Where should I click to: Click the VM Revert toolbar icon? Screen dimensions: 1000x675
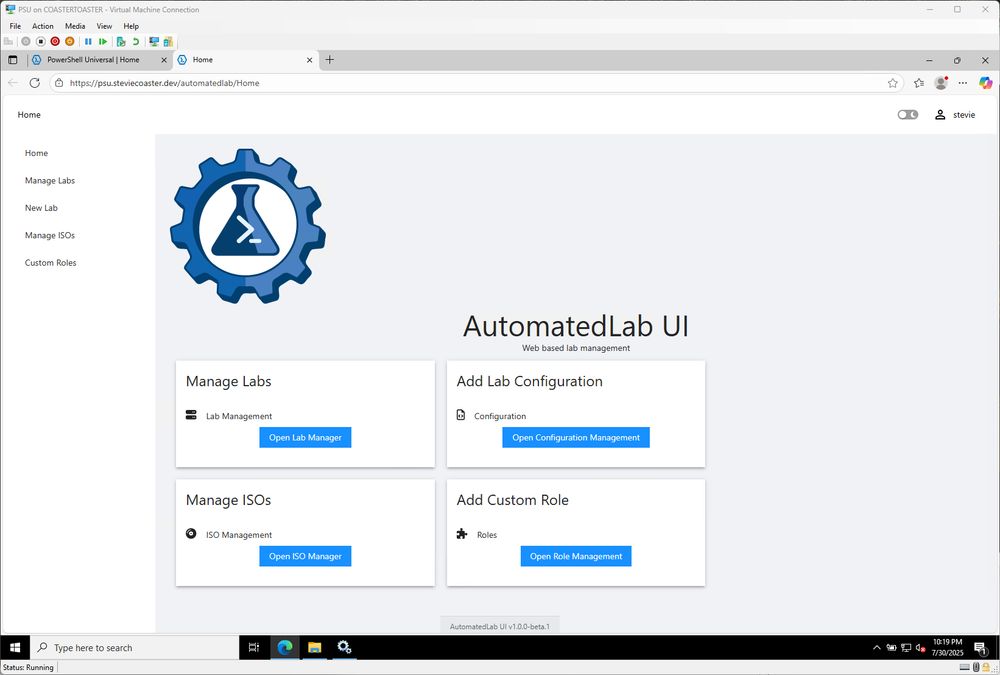135,41
